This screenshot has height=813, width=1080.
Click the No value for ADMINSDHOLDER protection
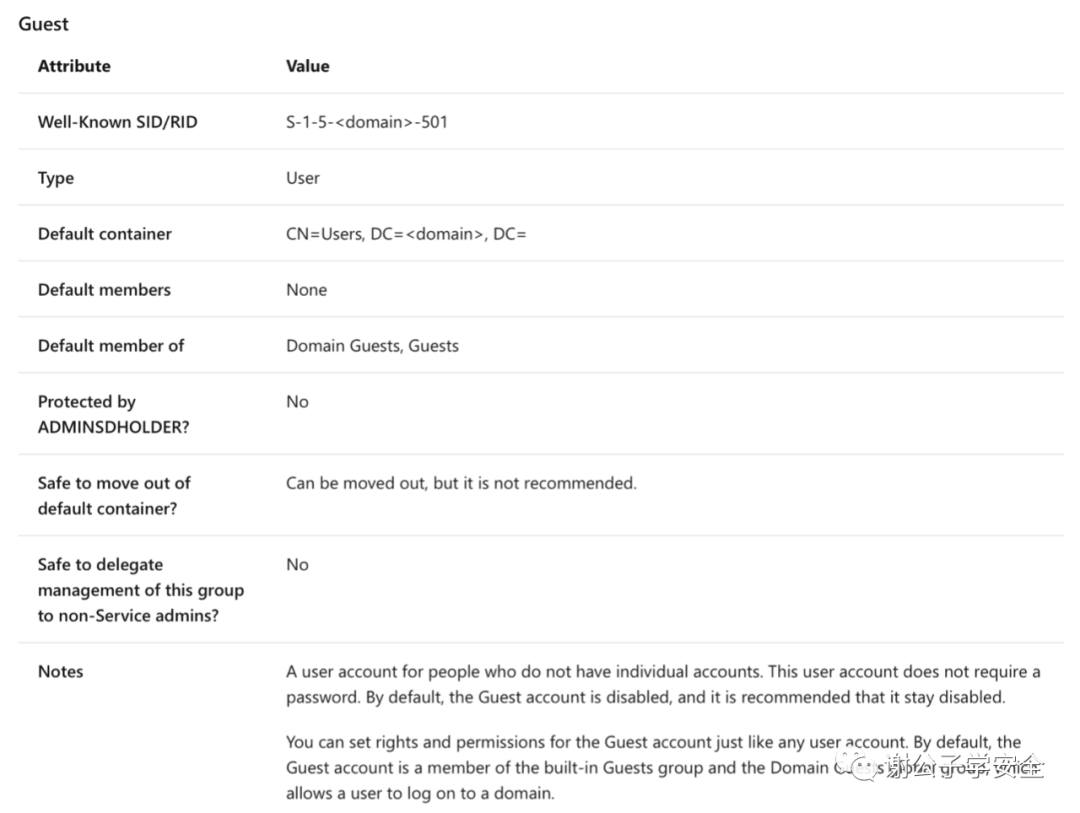297,402
